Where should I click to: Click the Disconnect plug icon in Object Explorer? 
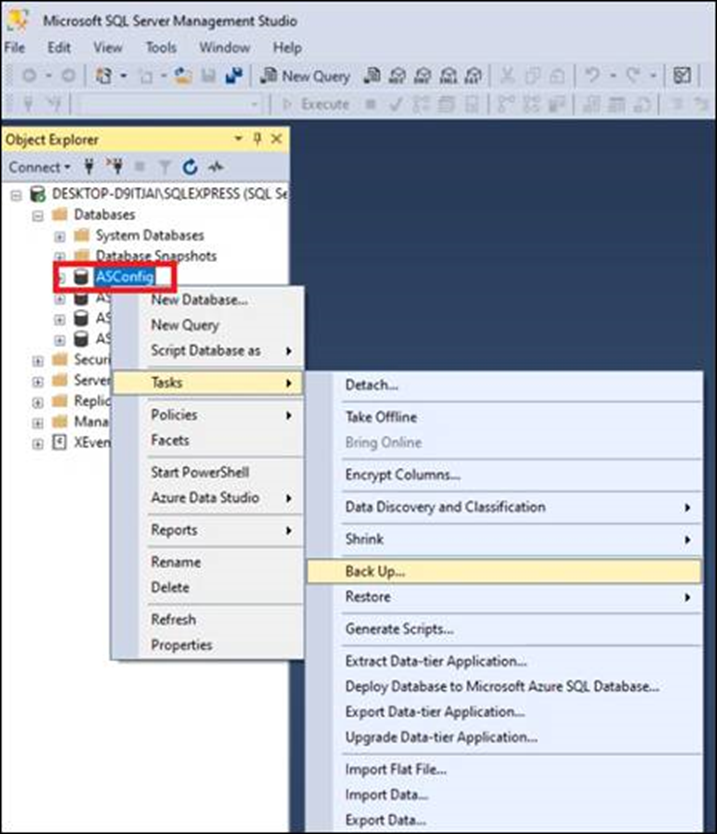[114, 168]
